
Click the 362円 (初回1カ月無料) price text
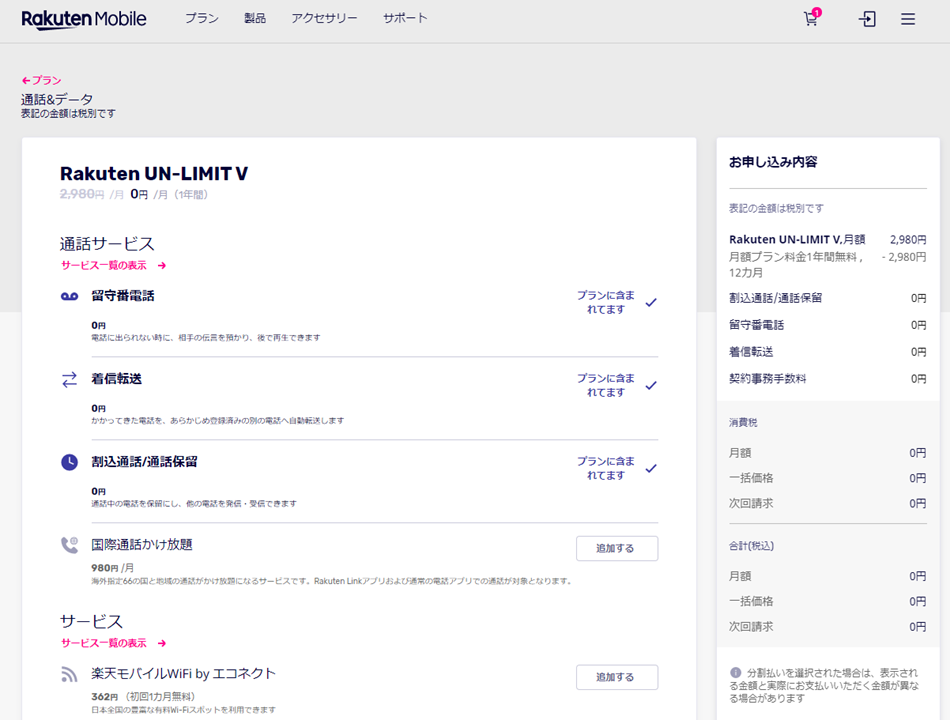point(143,697)
